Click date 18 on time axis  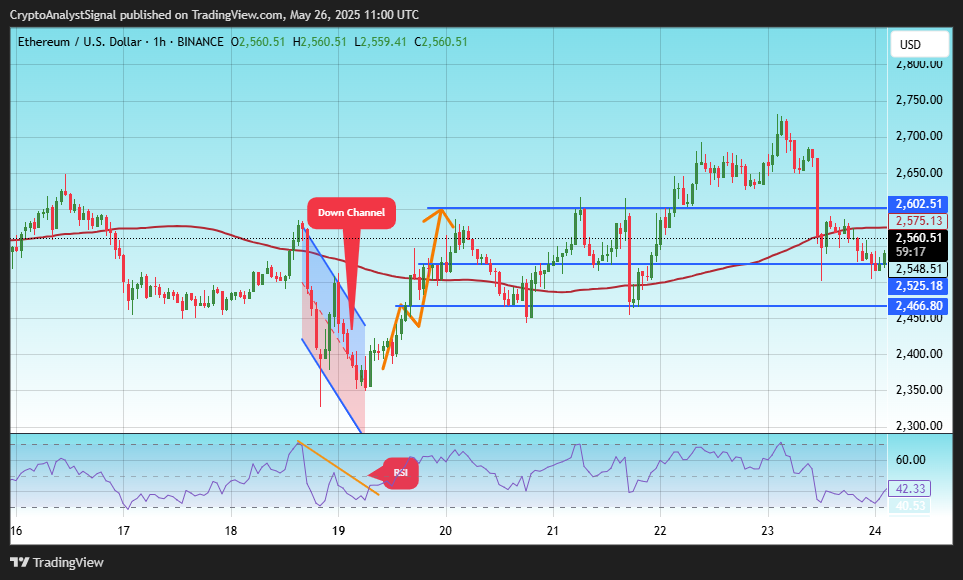click(x=231, y=531)
